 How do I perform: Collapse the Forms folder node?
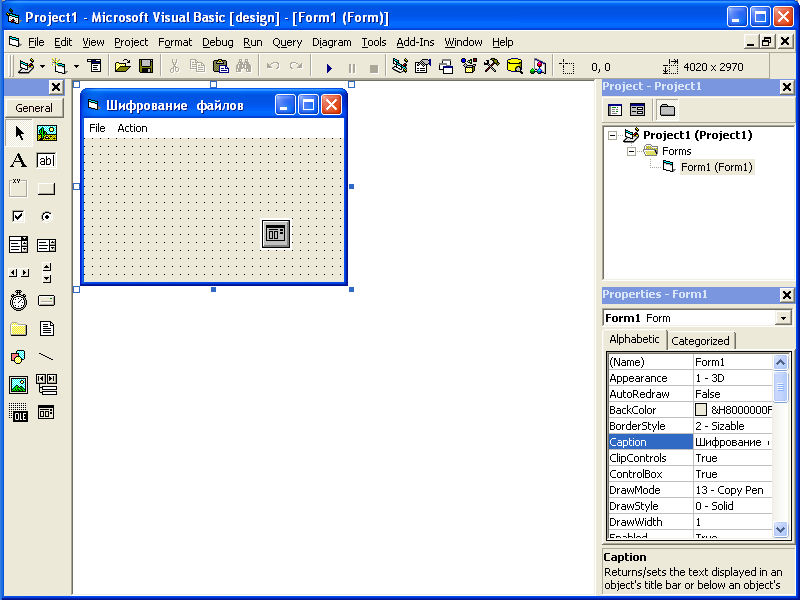(631, 151)
